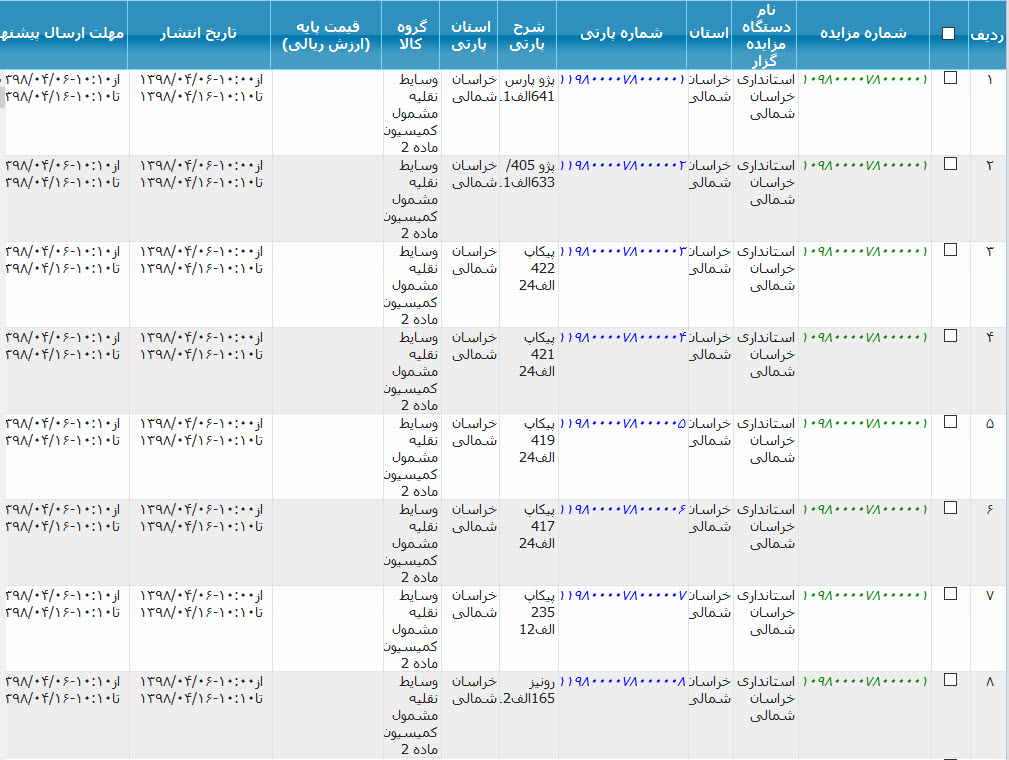Open party number link for پیکاپ 422
1009x760 pixels.
[622, 252]
